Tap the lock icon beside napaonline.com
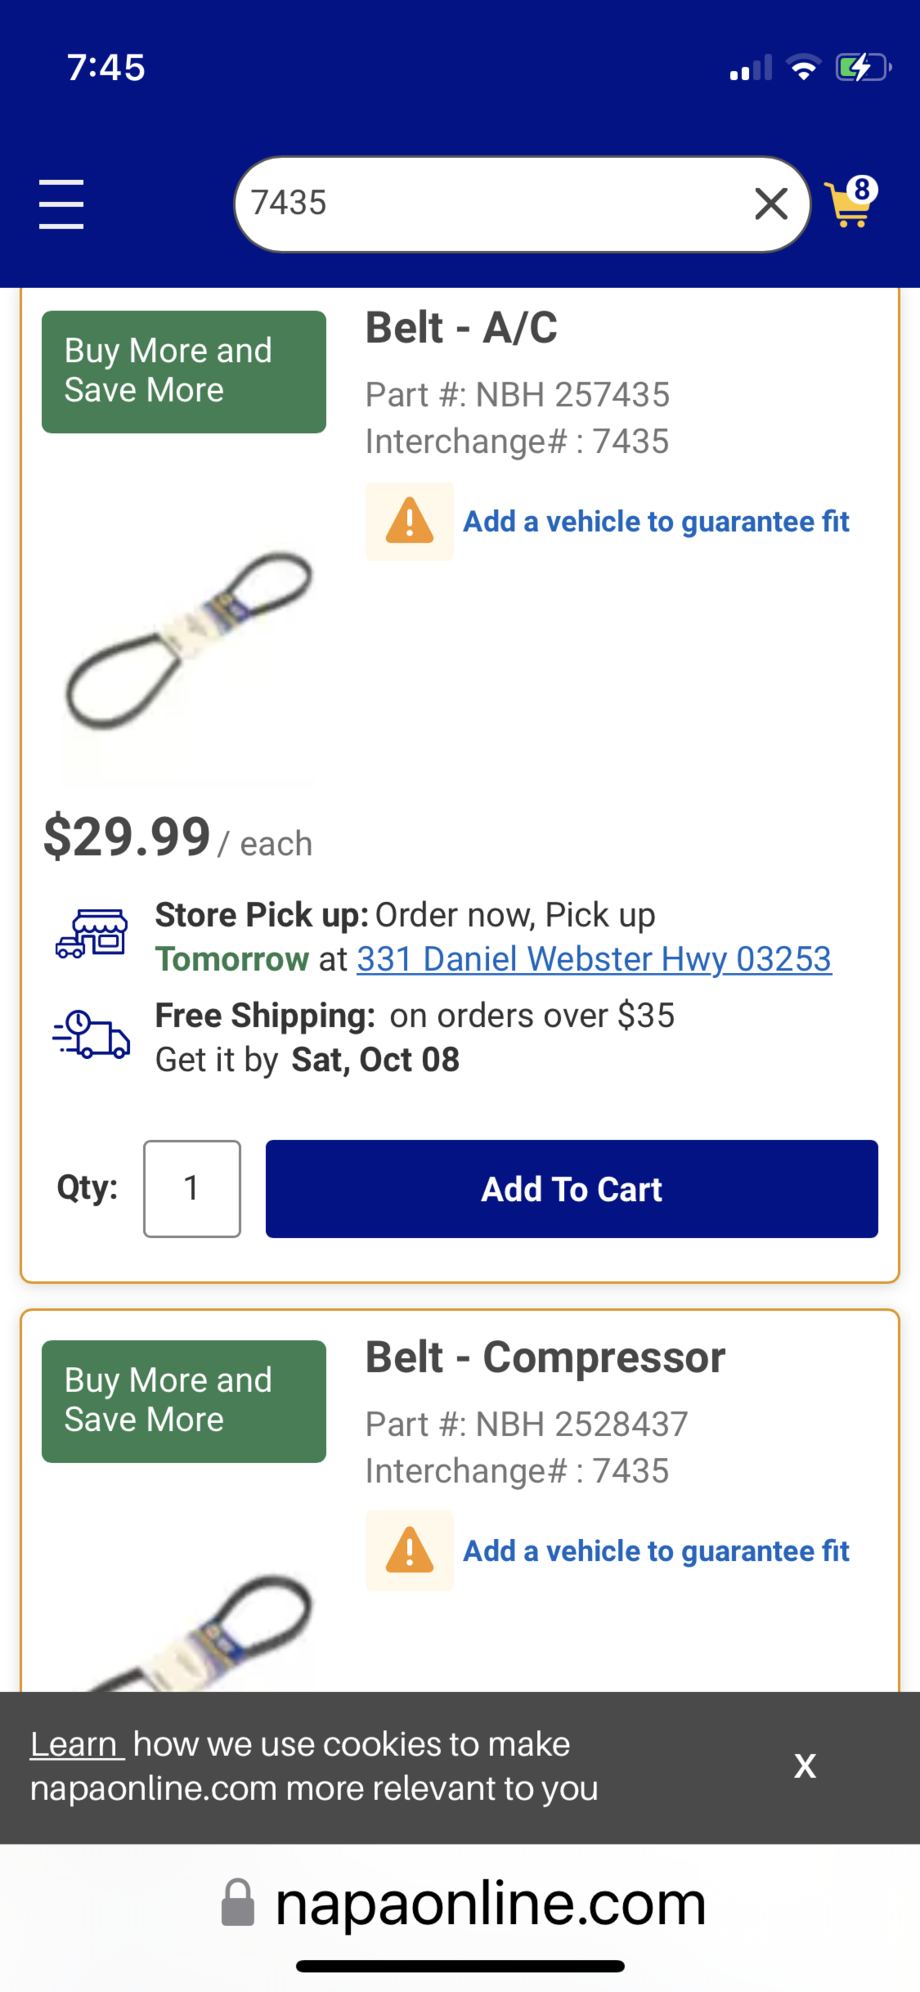 pos(237,1902)
